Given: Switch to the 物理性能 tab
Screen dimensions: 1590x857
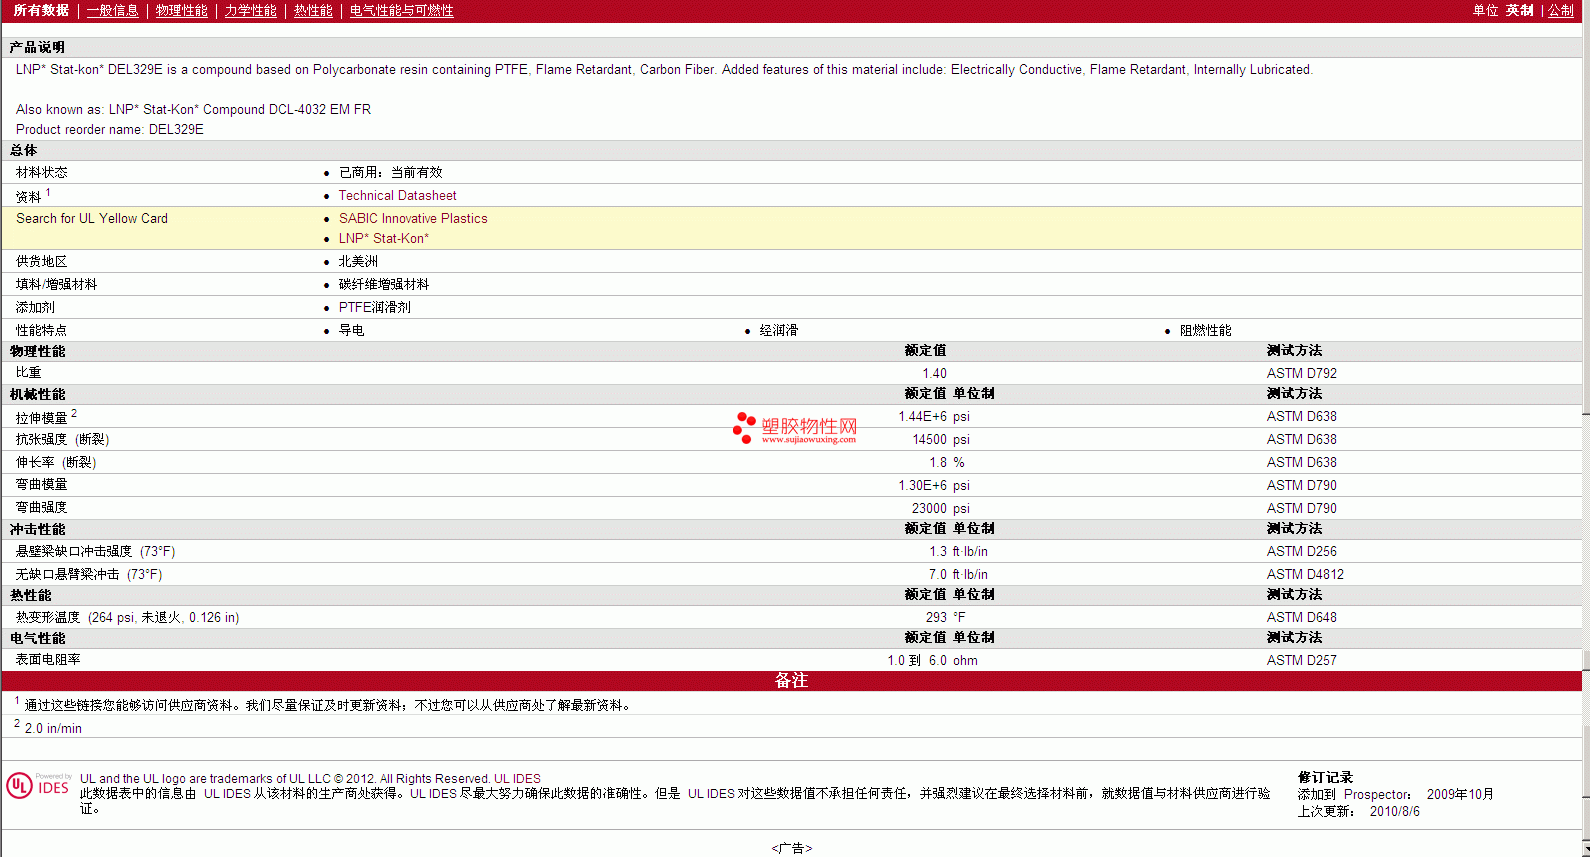Looking at the screenshot, I should click(181, 10).
